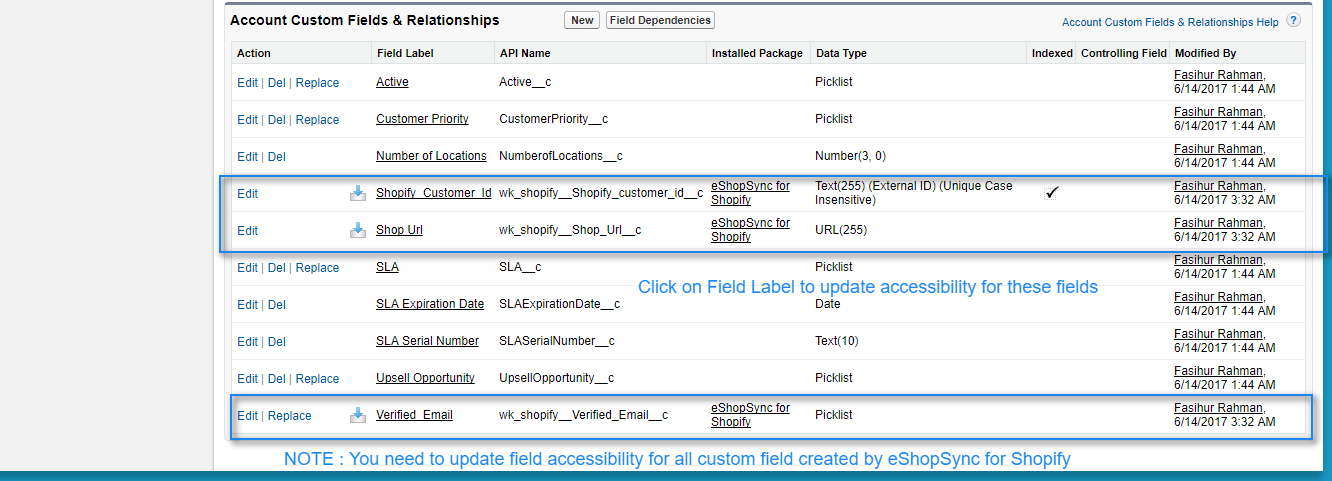Delete the Customer Priority field
Screen dimensions: 1332x481
276,120
